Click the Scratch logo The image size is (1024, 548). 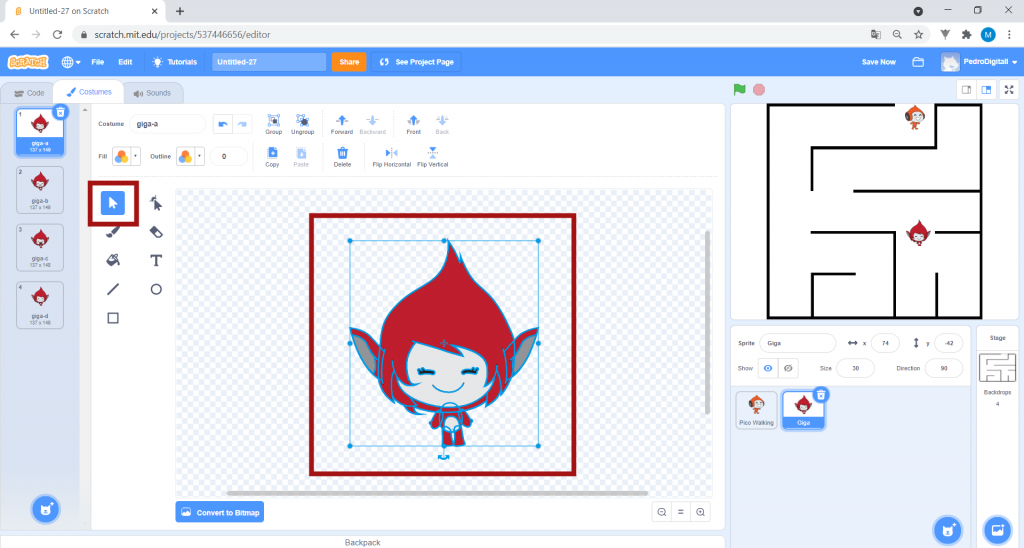point(28,62)
